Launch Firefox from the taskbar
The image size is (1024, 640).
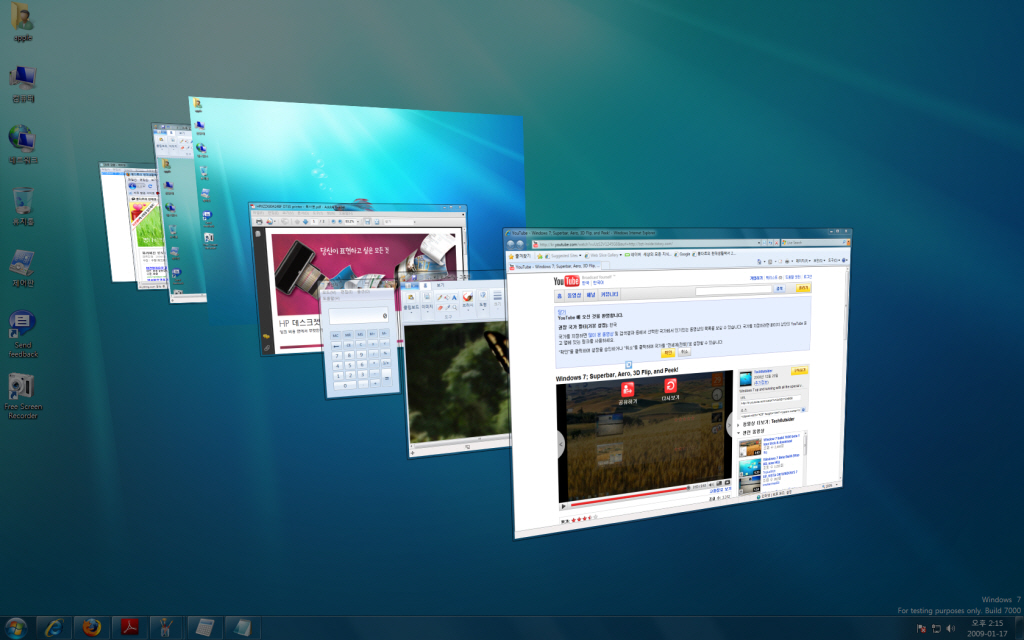point(91,627)
